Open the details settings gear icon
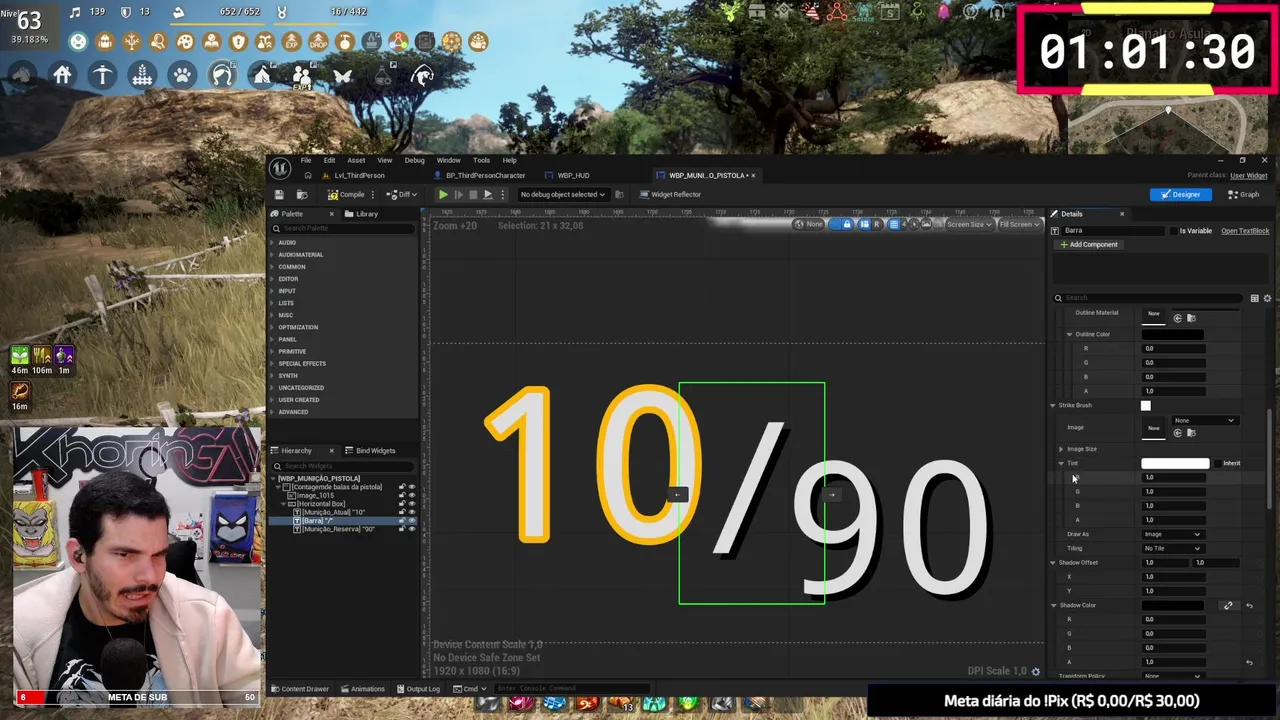This screenshot has width=1280, height=720. (x=1267, y=298)
